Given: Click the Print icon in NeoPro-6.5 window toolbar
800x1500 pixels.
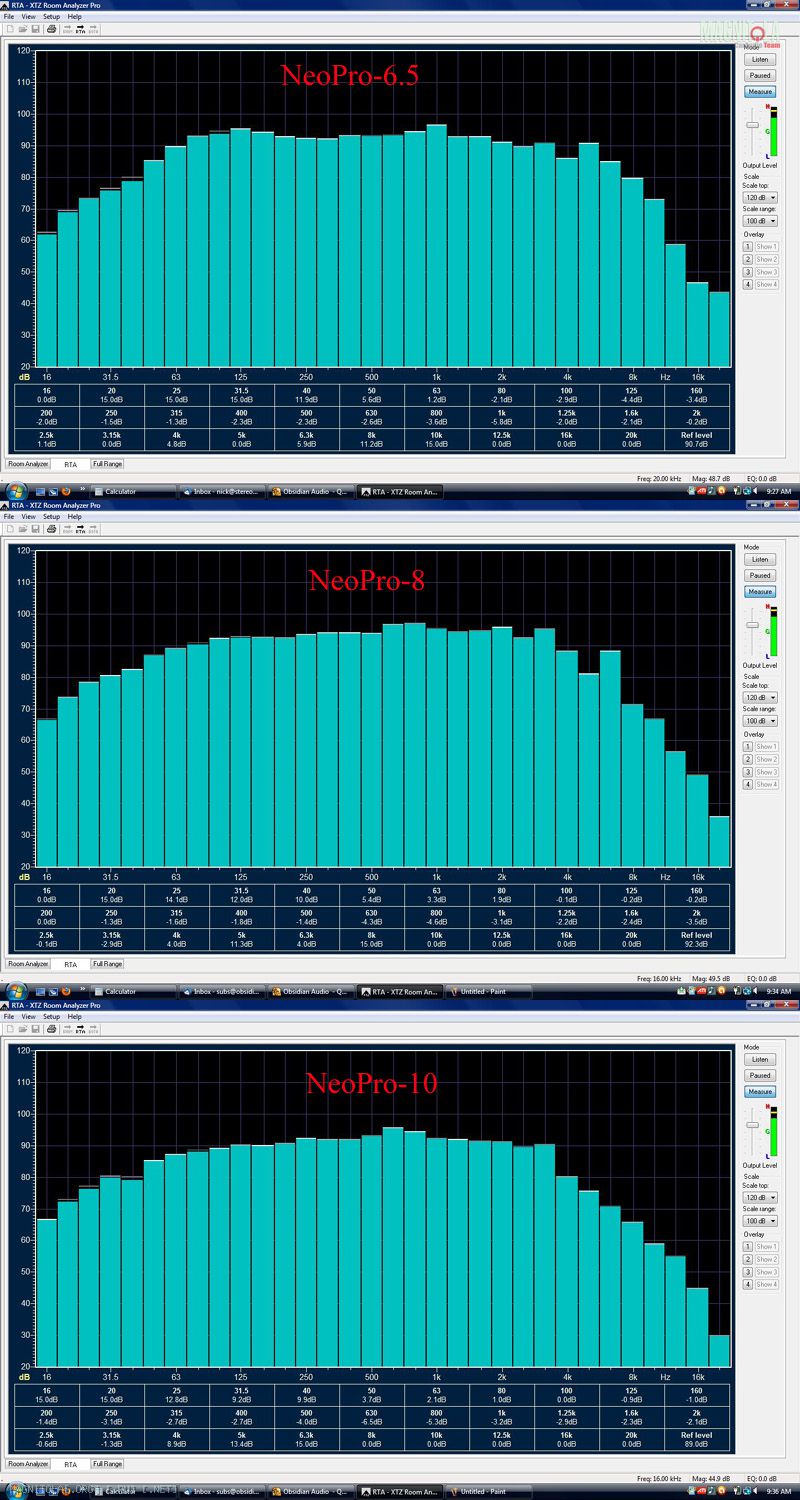Looking at the screenshot, I should coord(51,29).
